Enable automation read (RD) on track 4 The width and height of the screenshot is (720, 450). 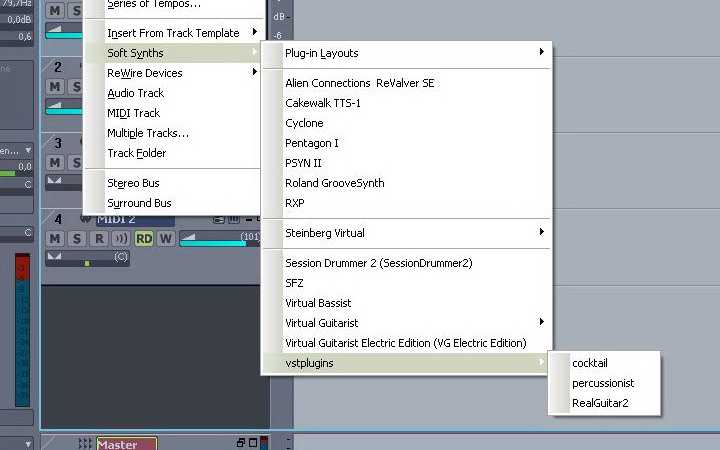[x=144, y=238]
